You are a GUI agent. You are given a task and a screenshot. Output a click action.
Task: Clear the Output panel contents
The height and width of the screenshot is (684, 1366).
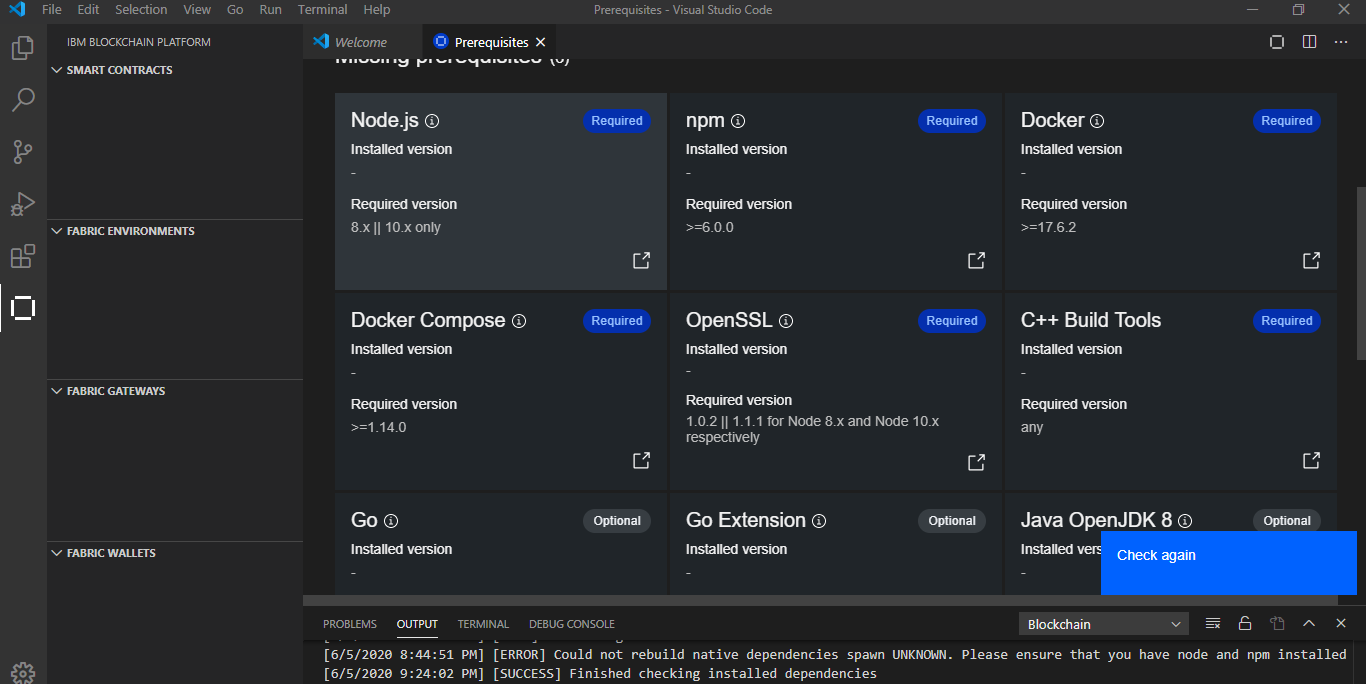pyautogui.click(x=1212, y=623)
